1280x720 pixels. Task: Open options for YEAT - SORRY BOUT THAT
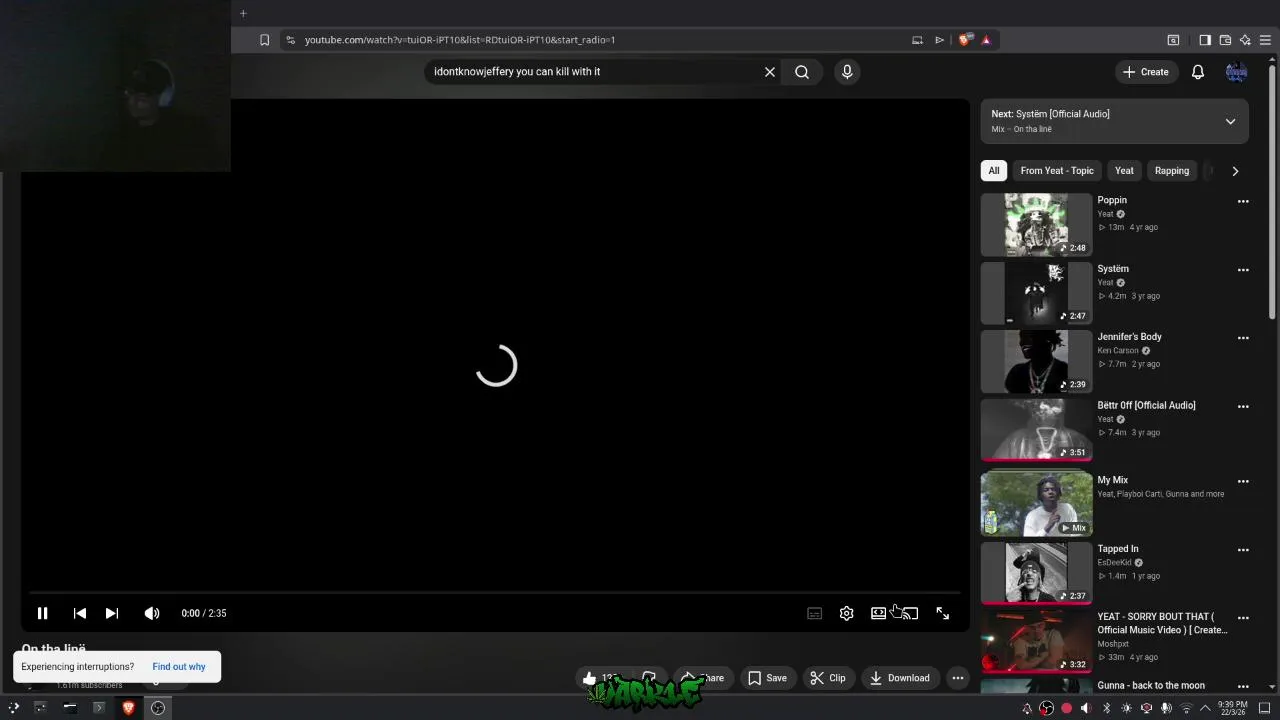[x=1243, y=618]
